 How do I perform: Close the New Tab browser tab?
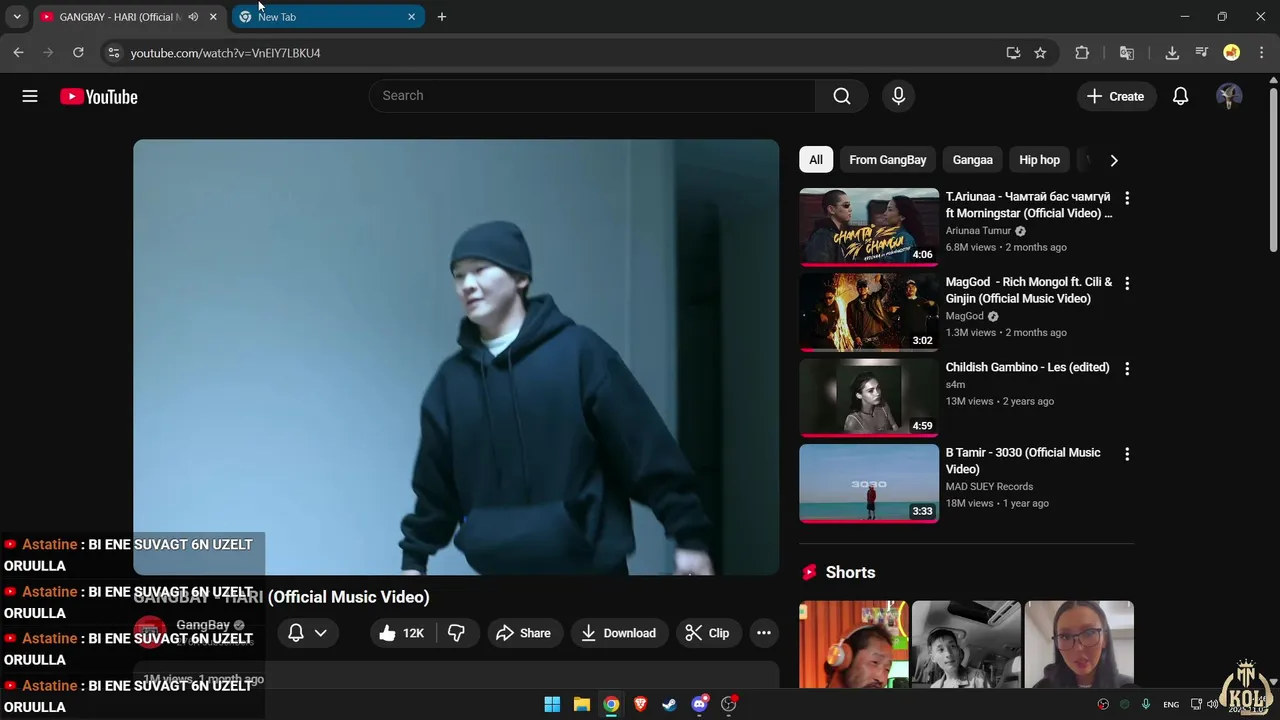(x=411, y=17)
